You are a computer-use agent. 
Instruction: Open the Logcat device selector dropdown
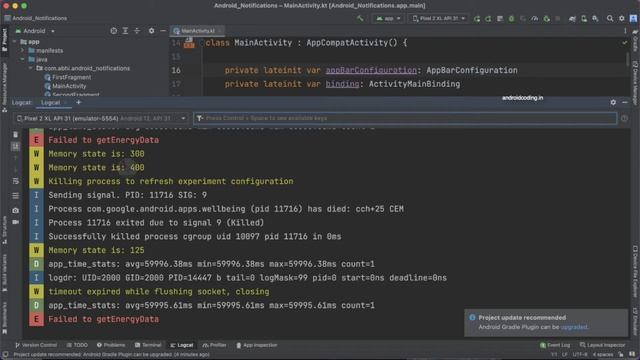pyautogui.click(x=101, y=118)
